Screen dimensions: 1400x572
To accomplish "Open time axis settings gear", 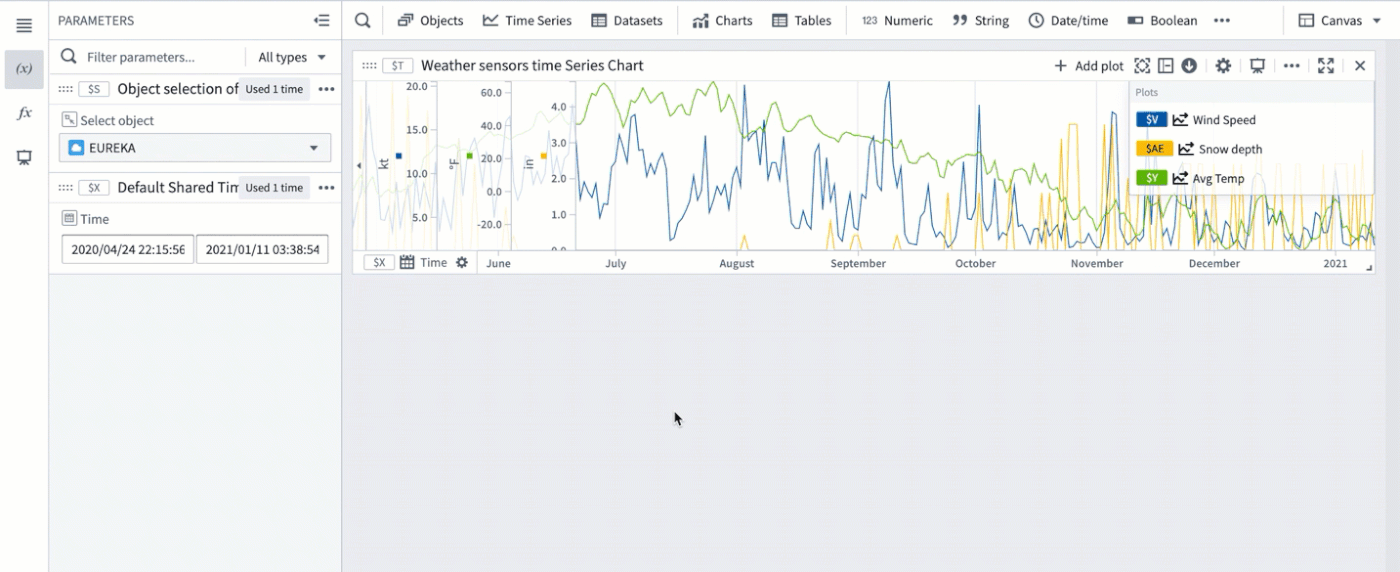I will click(461, 262).
